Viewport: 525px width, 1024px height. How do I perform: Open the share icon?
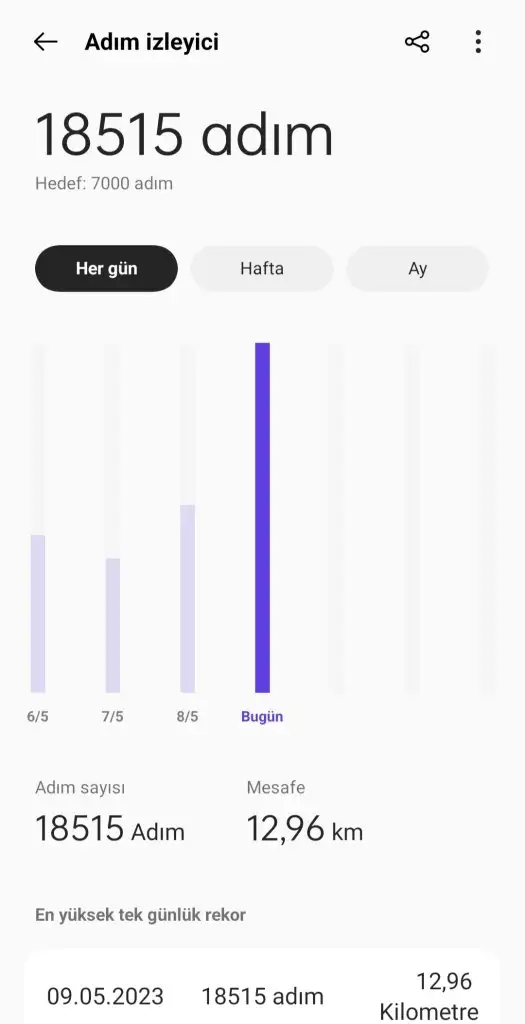tap(417, 42)
